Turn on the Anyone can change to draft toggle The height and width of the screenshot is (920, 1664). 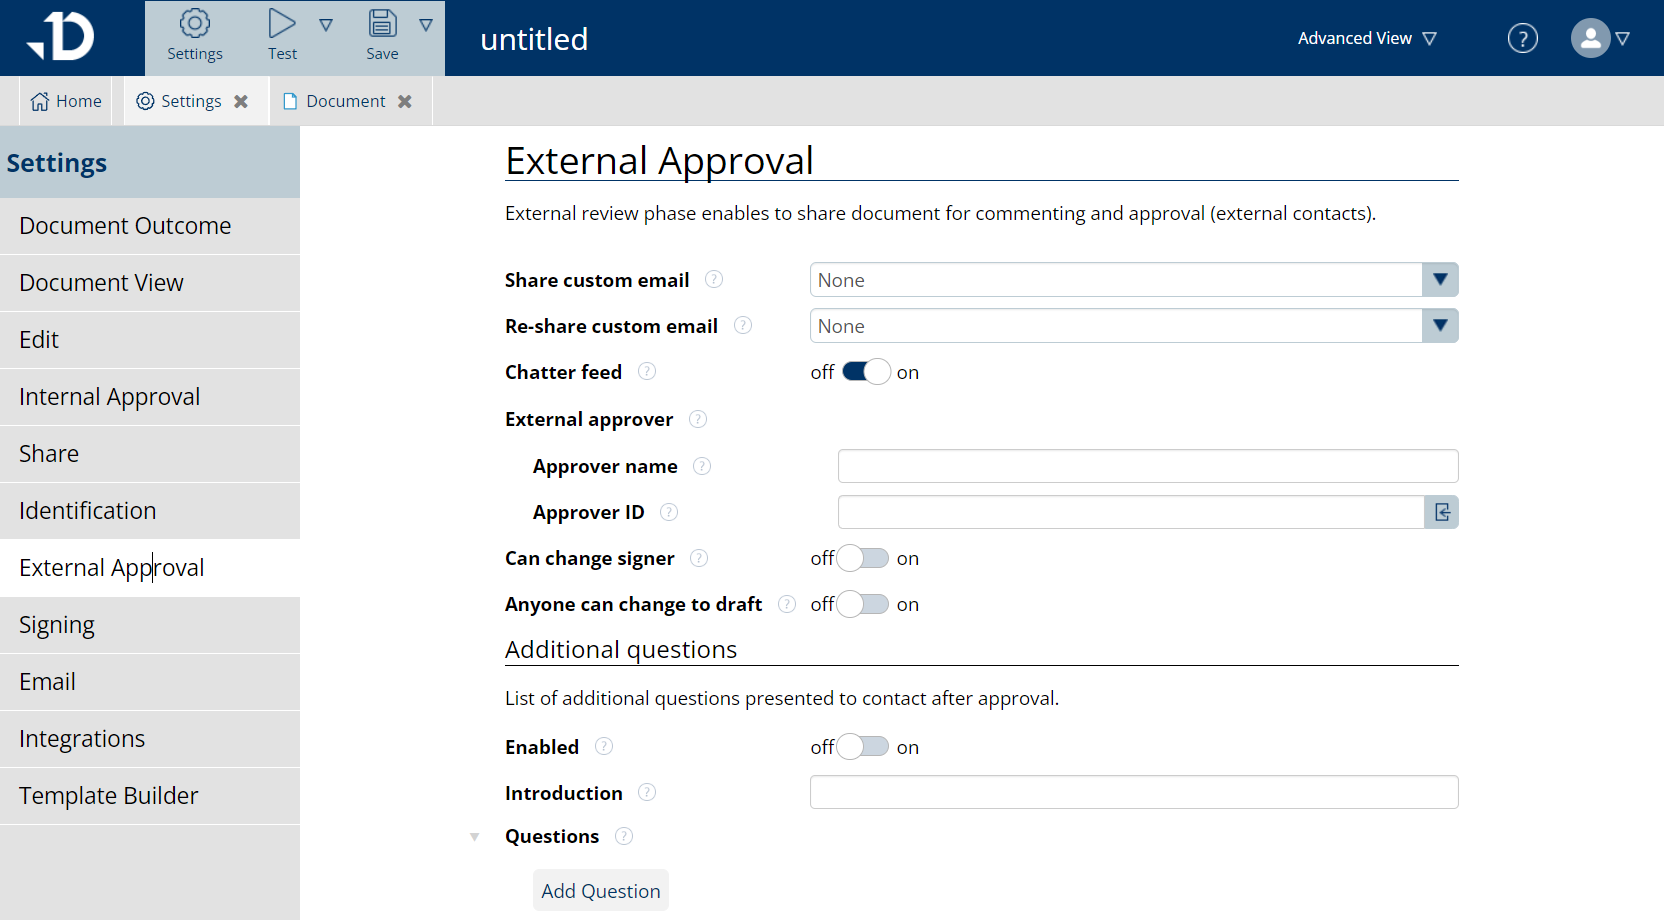pos(862,604)
